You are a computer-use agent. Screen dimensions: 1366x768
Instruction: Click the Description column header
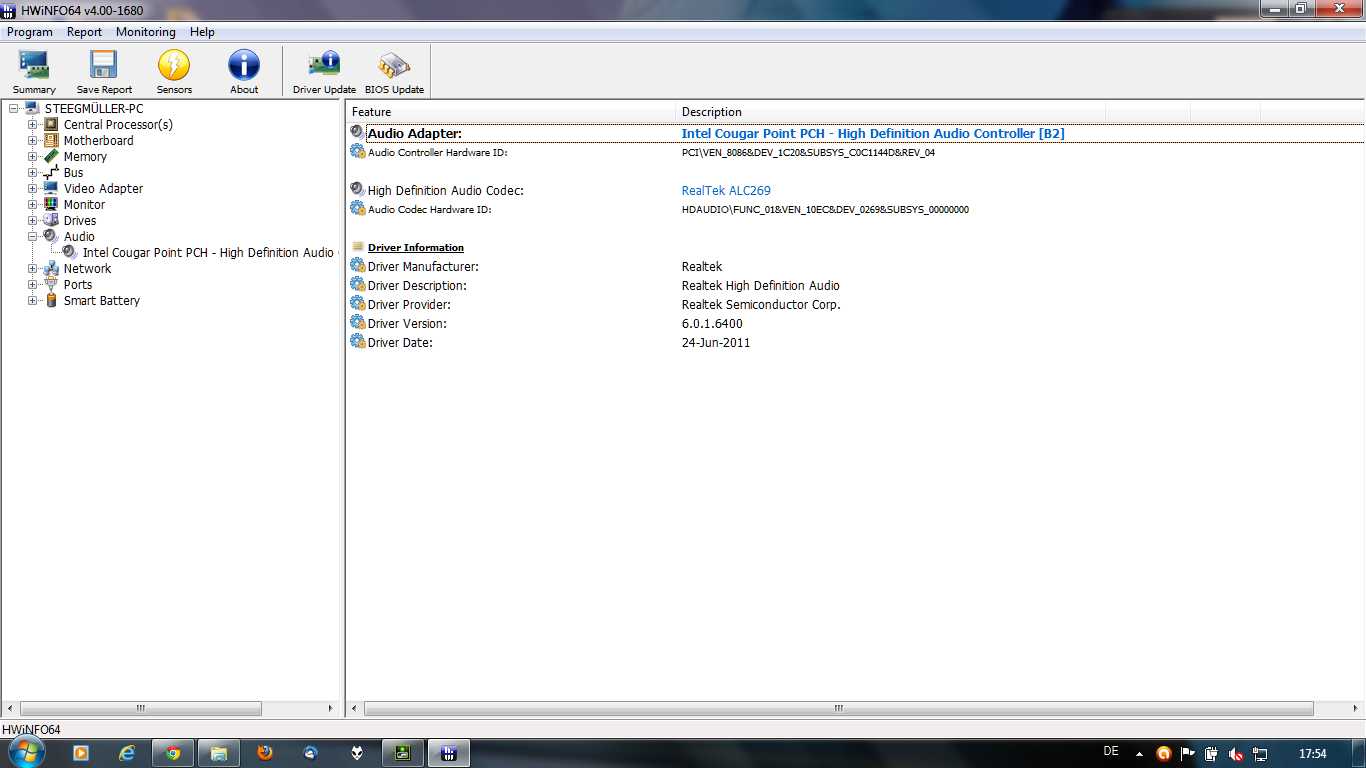click(x=892, y=111)
